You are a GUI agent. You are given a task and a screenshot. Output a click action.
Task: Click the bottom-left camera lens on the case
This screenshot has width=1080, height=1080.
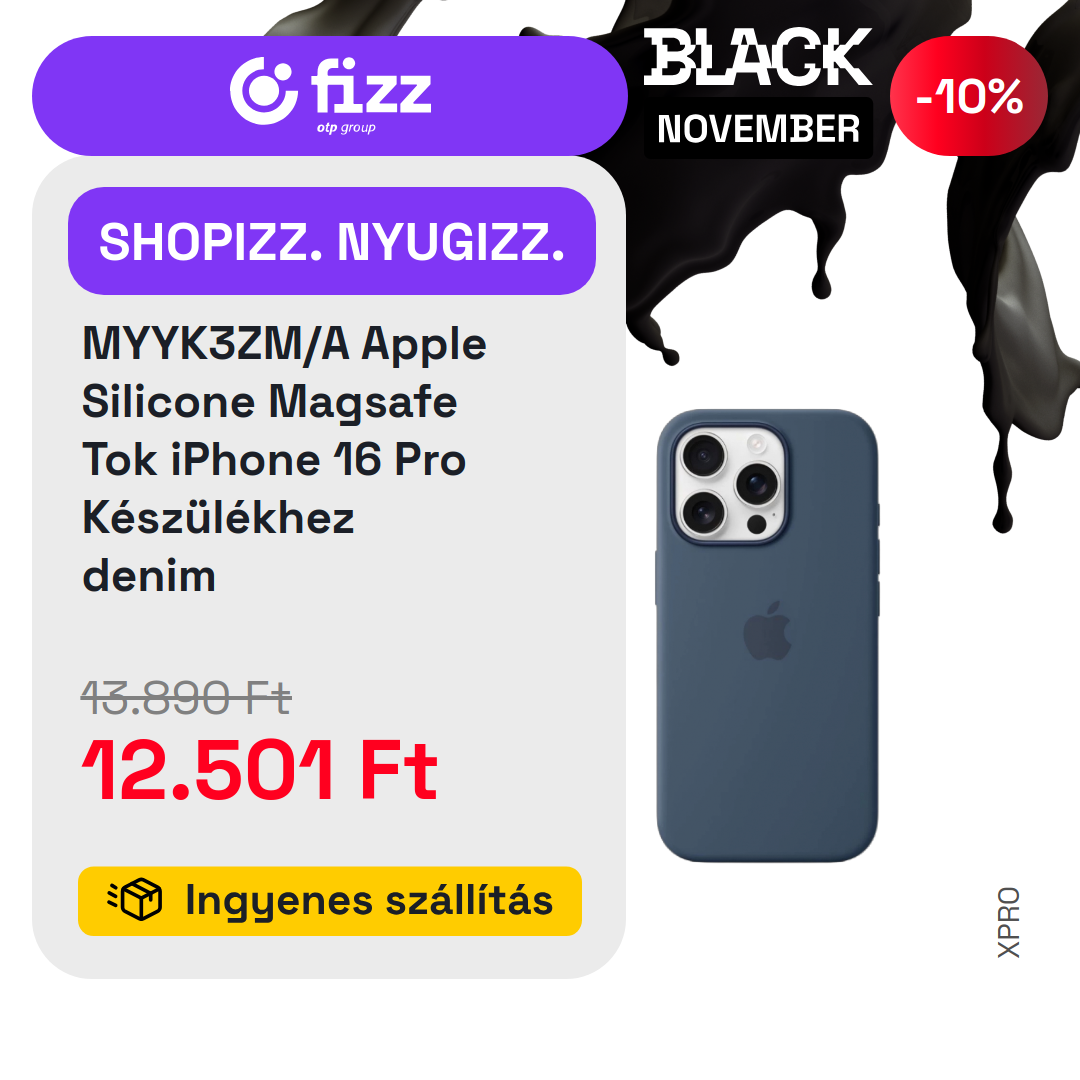click(x=703, y=514)
